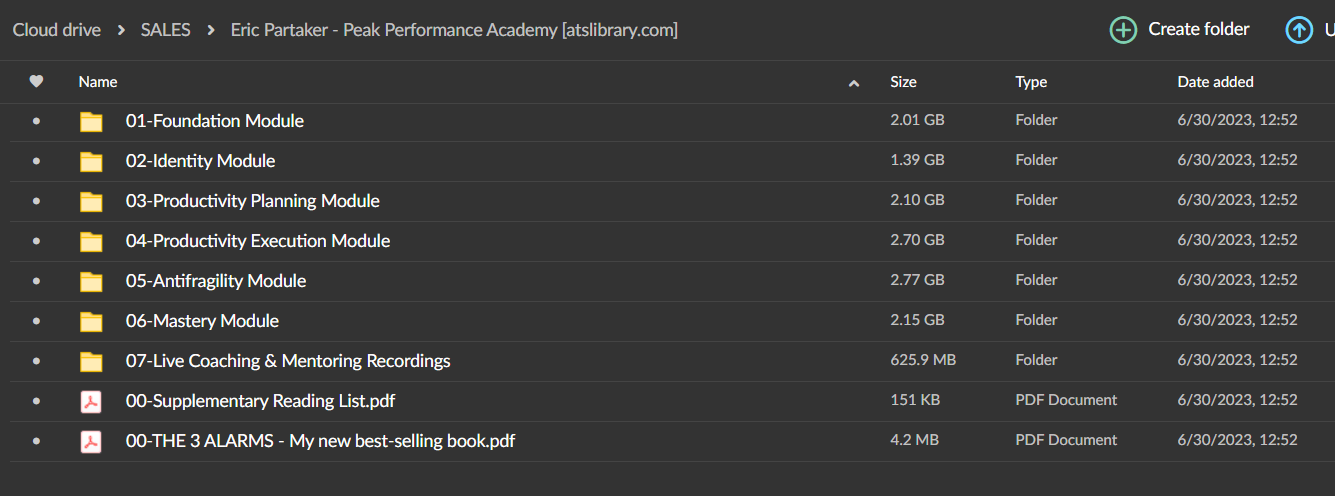Click PDF icon of Supplementary Reading List

91,402
